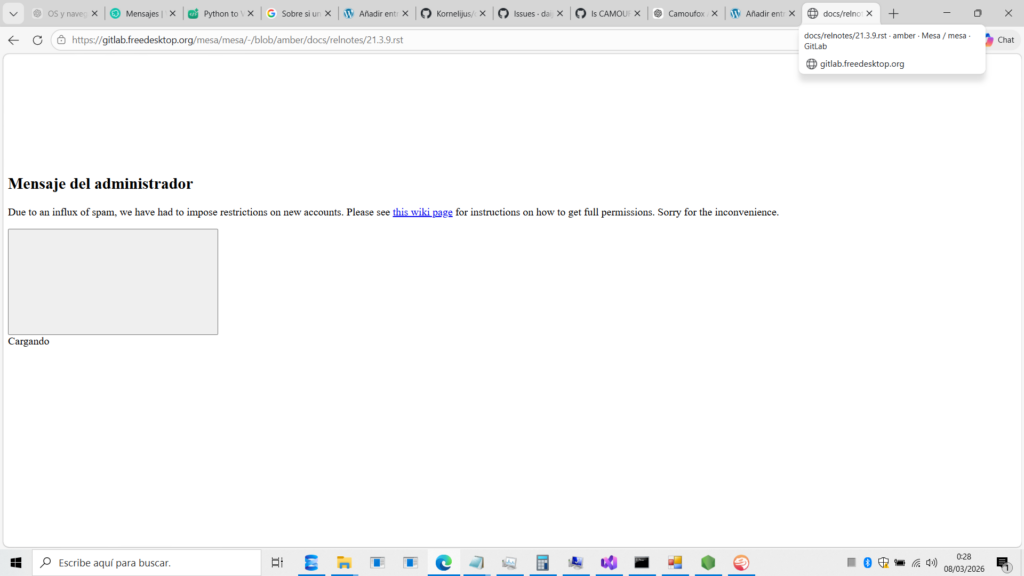This screenshot has height=576, width=1024.
Task: Click the Windows Start button
Action: (x=16, y=563)
